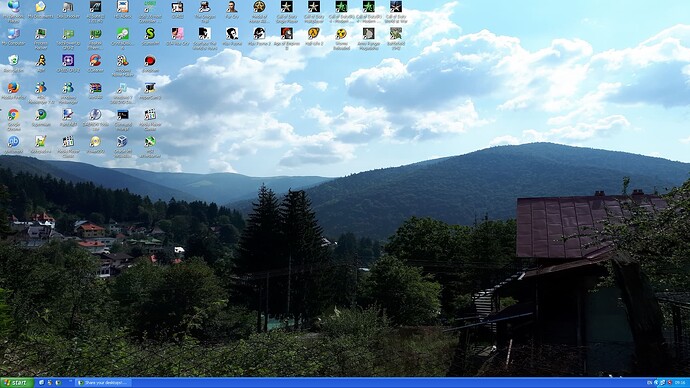Select the Recycle Bin icon
Image resolution: width=690 pixels, height=388 pixels.
tap(13, 61)
